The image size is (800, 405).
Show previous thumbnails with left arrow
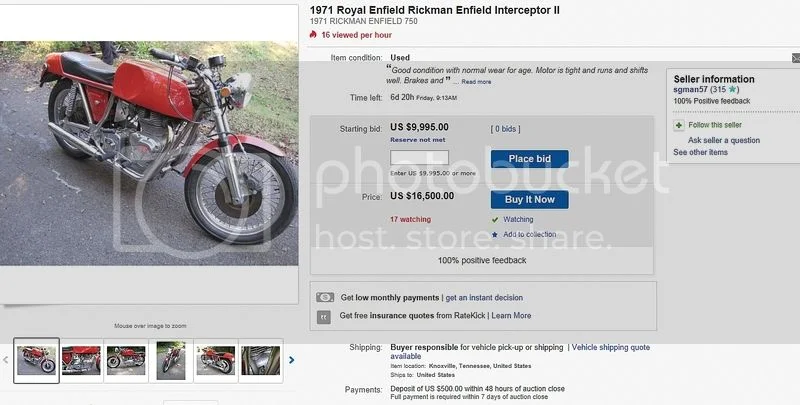pos(6,360)
